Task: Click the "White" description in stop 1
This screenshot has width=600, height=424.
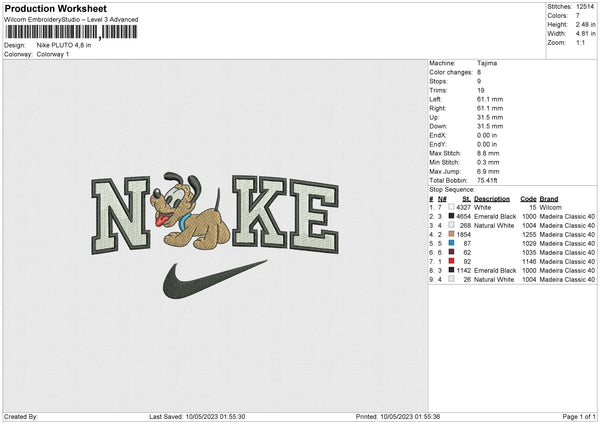Action: tap(482, 207)
